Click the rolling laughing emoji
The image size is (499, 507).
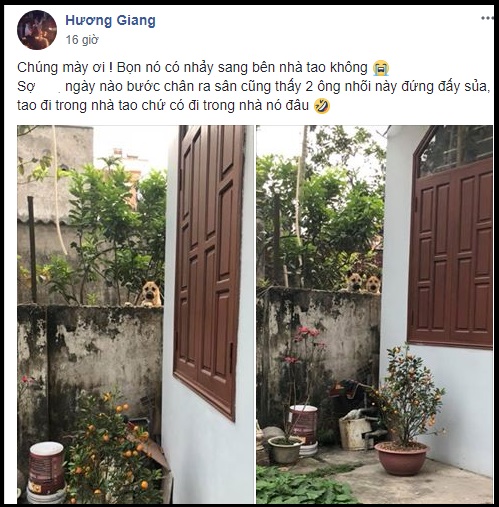[x=322, y=106]
